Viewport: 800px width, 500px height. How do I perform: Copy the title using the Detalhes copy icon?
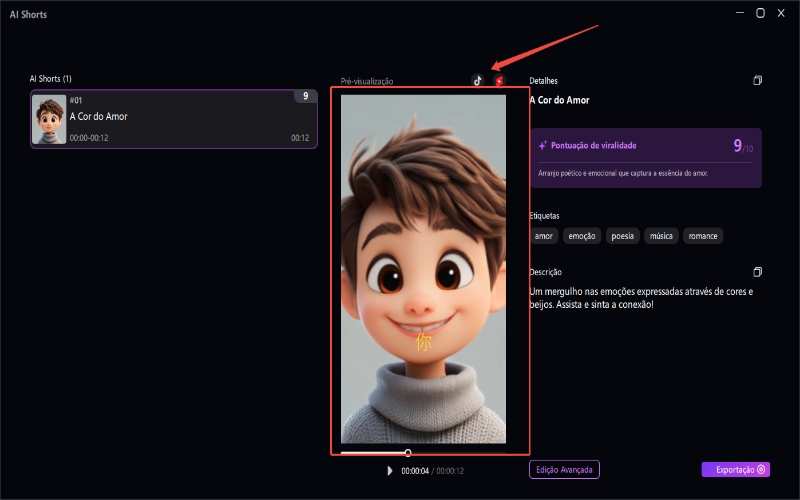[758, 81]
